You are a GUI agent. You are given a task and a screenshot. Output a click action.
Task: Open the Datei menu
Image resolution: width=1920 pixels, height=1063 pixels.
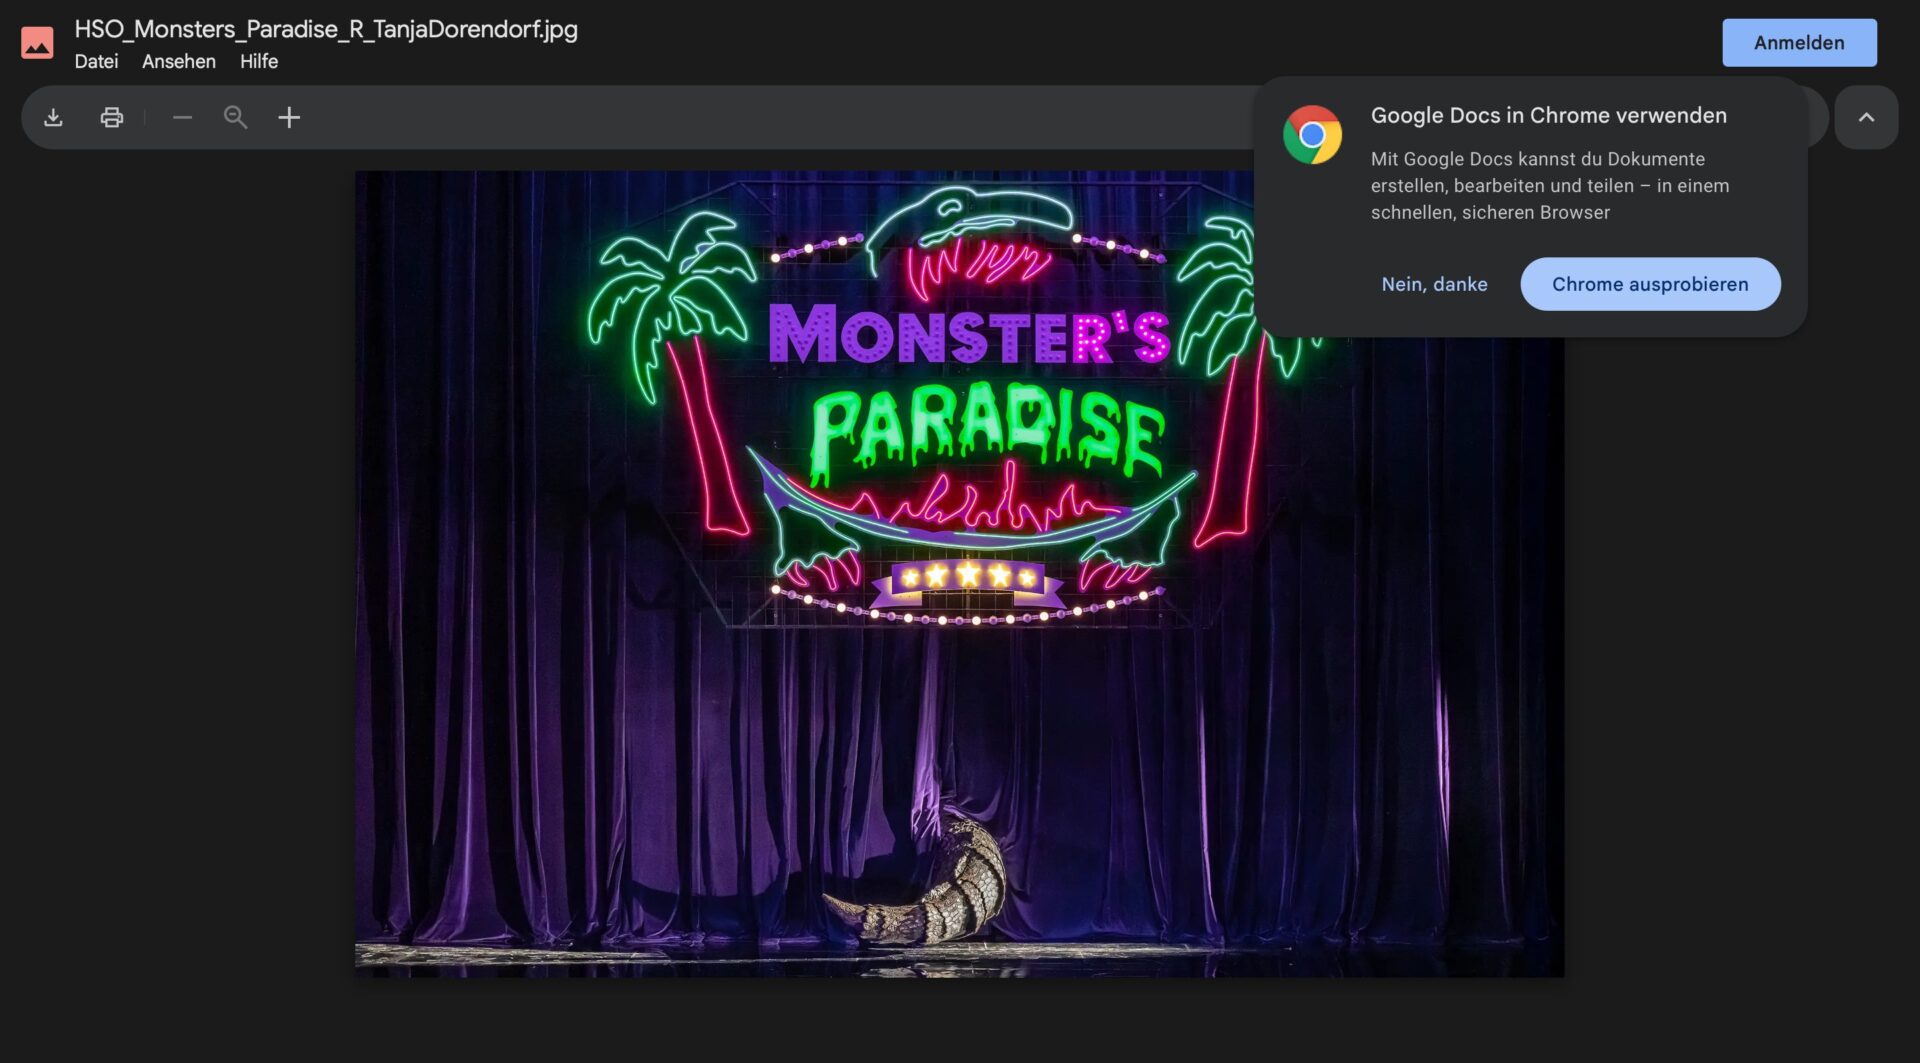(x=96, y=62)
